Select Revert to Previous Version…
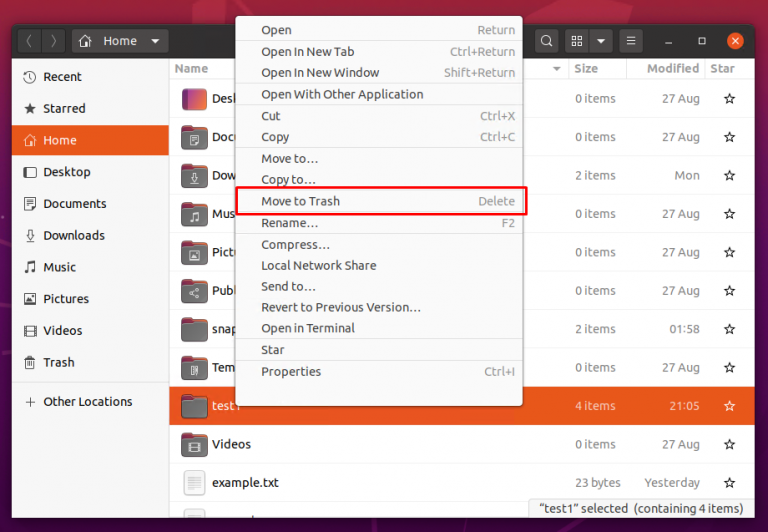Screen dimensions: 768x532 pyautogui.click(x=379, y=308)
